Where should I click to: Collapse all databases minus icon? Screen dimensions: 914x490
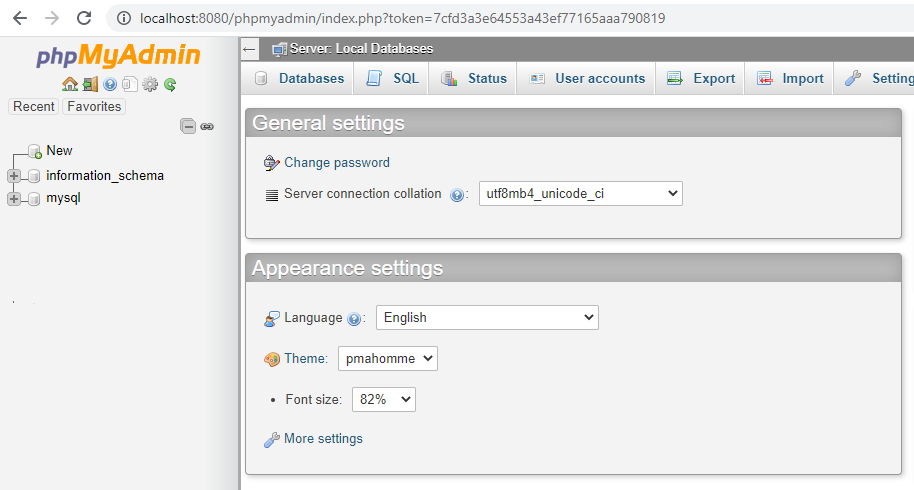pyautogui.click(x=188, y=126)
